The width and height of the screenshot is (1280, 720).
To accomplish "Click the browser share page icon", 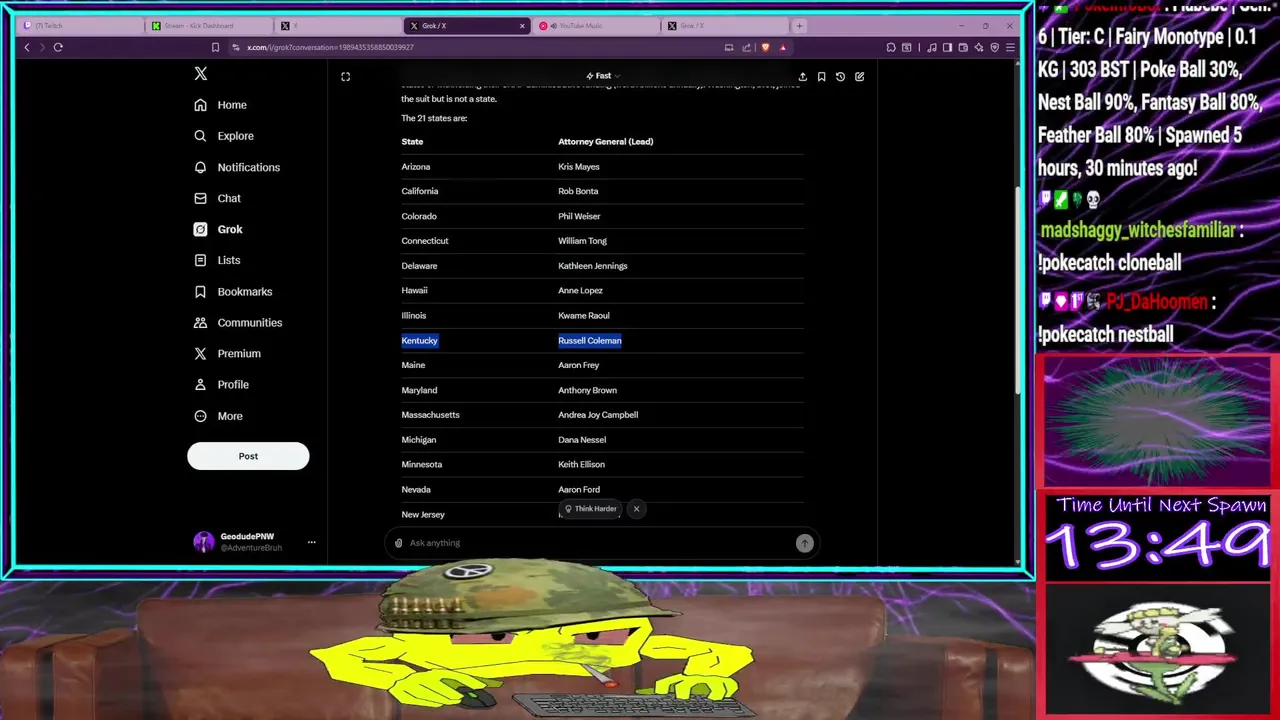I will (x=746, y=47).
